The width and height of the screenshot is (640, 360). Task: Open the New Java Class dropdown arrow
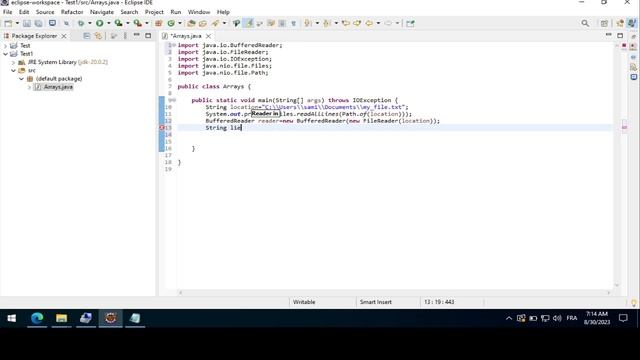click(180, 23)
